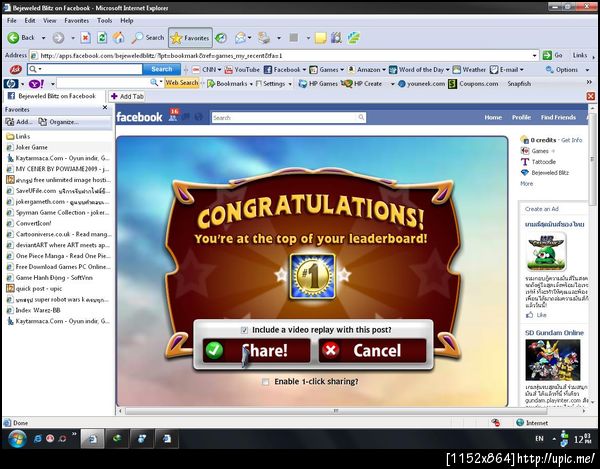Expand the CNN toolbar dropdown

click(x=219, y=70)
